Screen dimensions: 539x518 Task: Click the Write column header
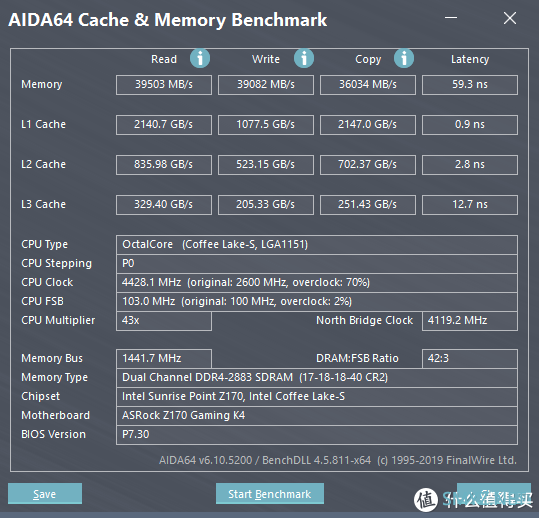pos(266,59)
